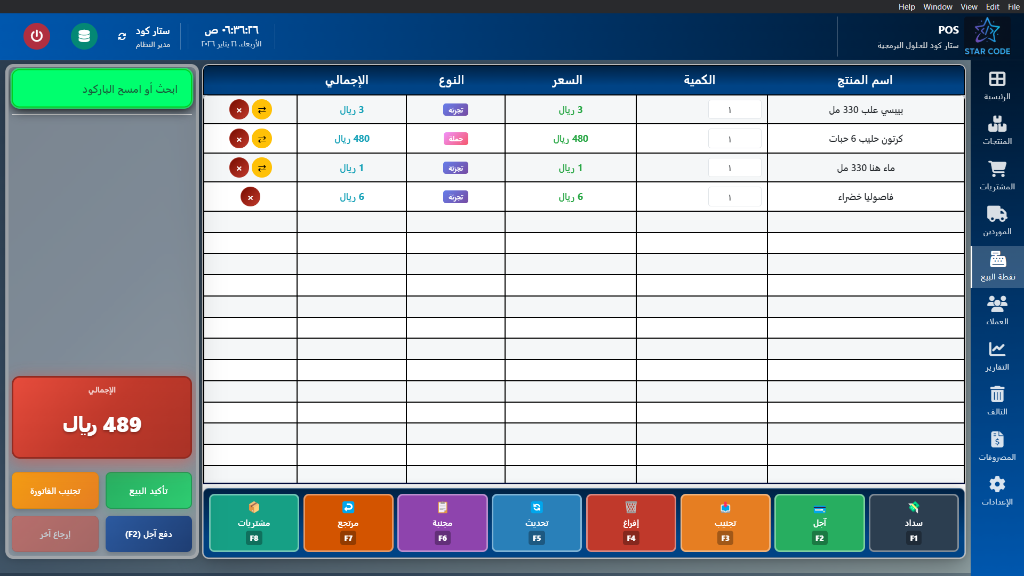
Task: Open the Window menu
Action: click(938, 6)
